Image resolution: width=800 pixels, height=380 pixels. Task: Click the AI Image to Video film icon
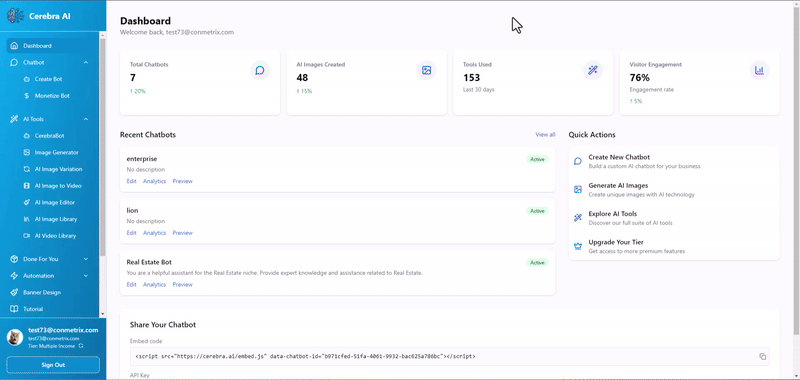pos(27,186)
